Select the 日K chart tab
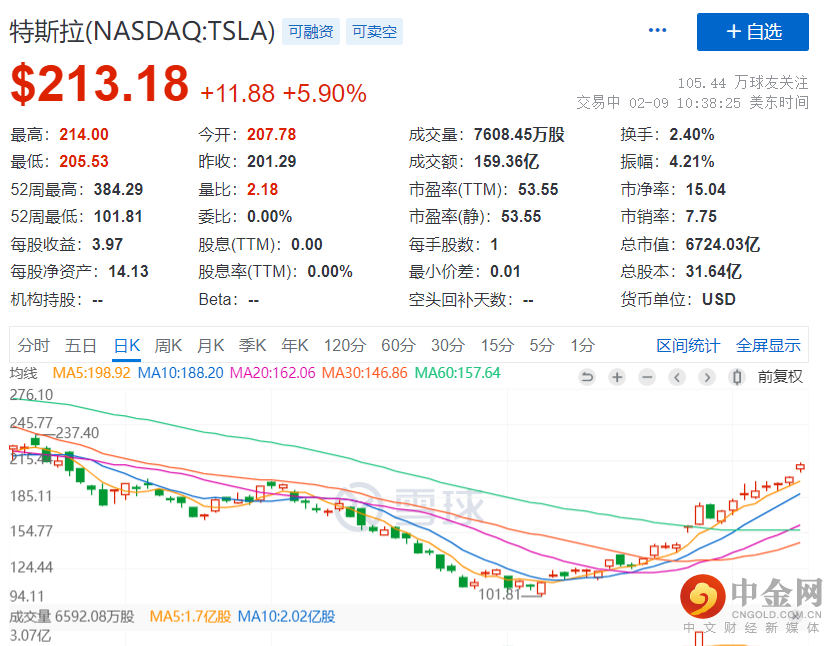Image resolution: width=837 pixels, height=646 pixels. (127, 345)
